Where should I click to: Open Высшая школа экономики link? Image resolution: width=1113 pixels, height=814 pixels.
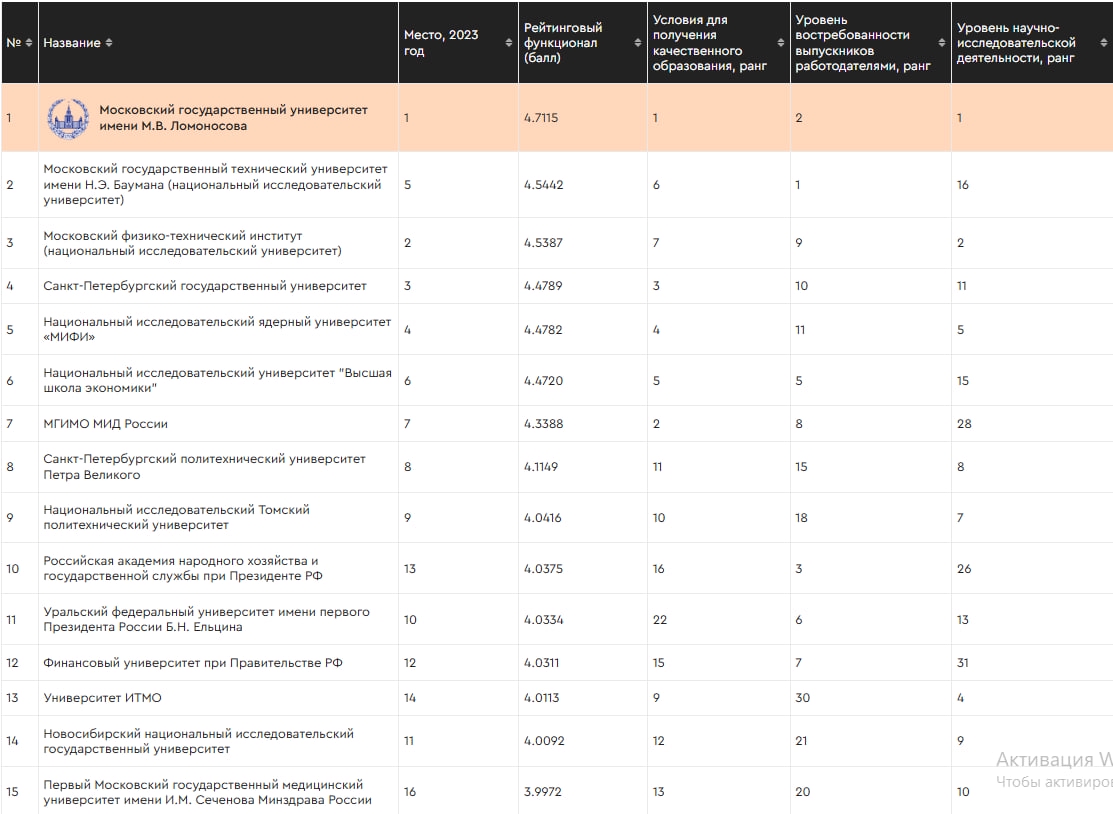click(217, 380)
